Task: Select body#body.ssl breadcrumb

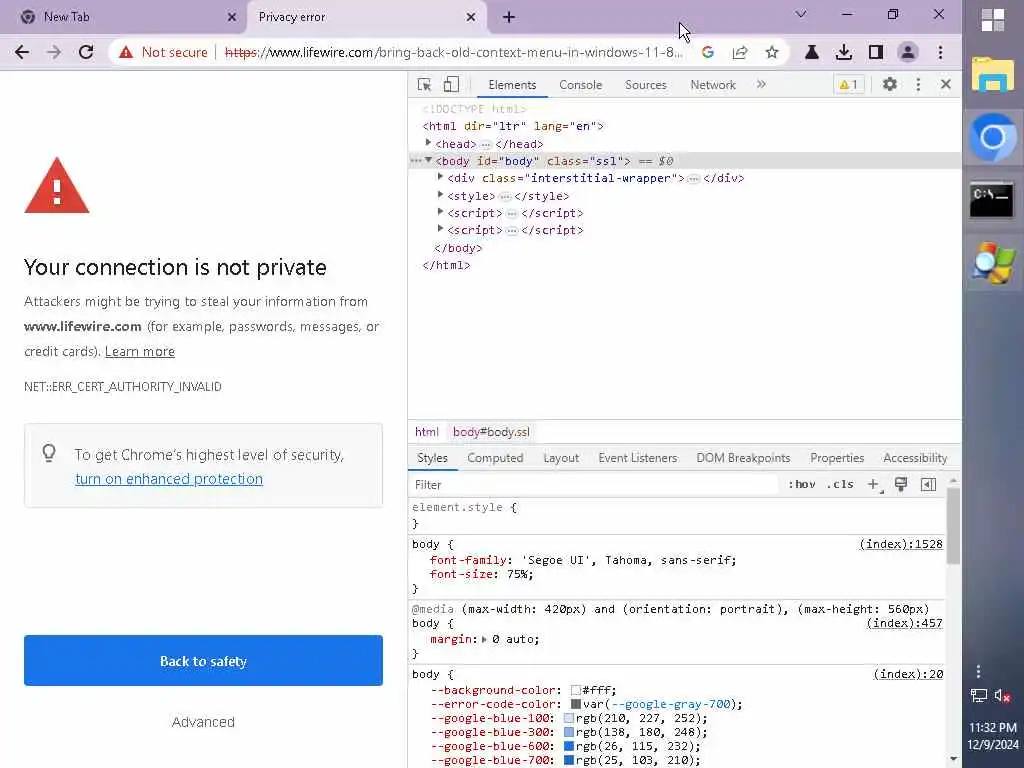Action: tap(491, 432)
